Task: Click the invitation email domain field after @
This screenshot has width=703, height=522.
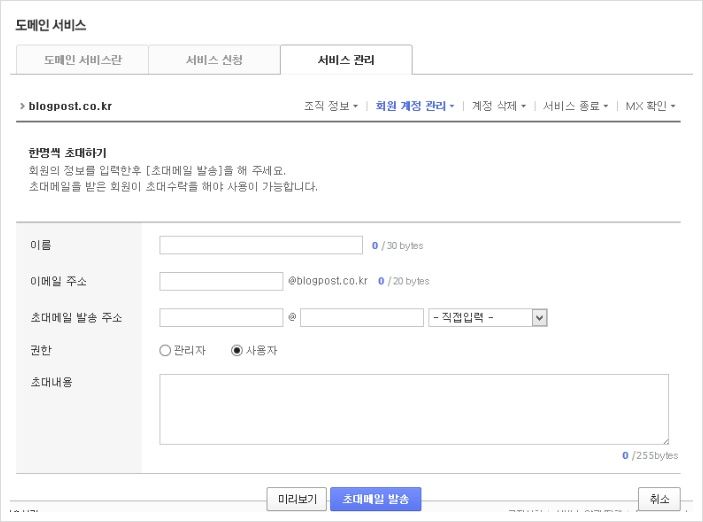Action: [x=362, y=318]
